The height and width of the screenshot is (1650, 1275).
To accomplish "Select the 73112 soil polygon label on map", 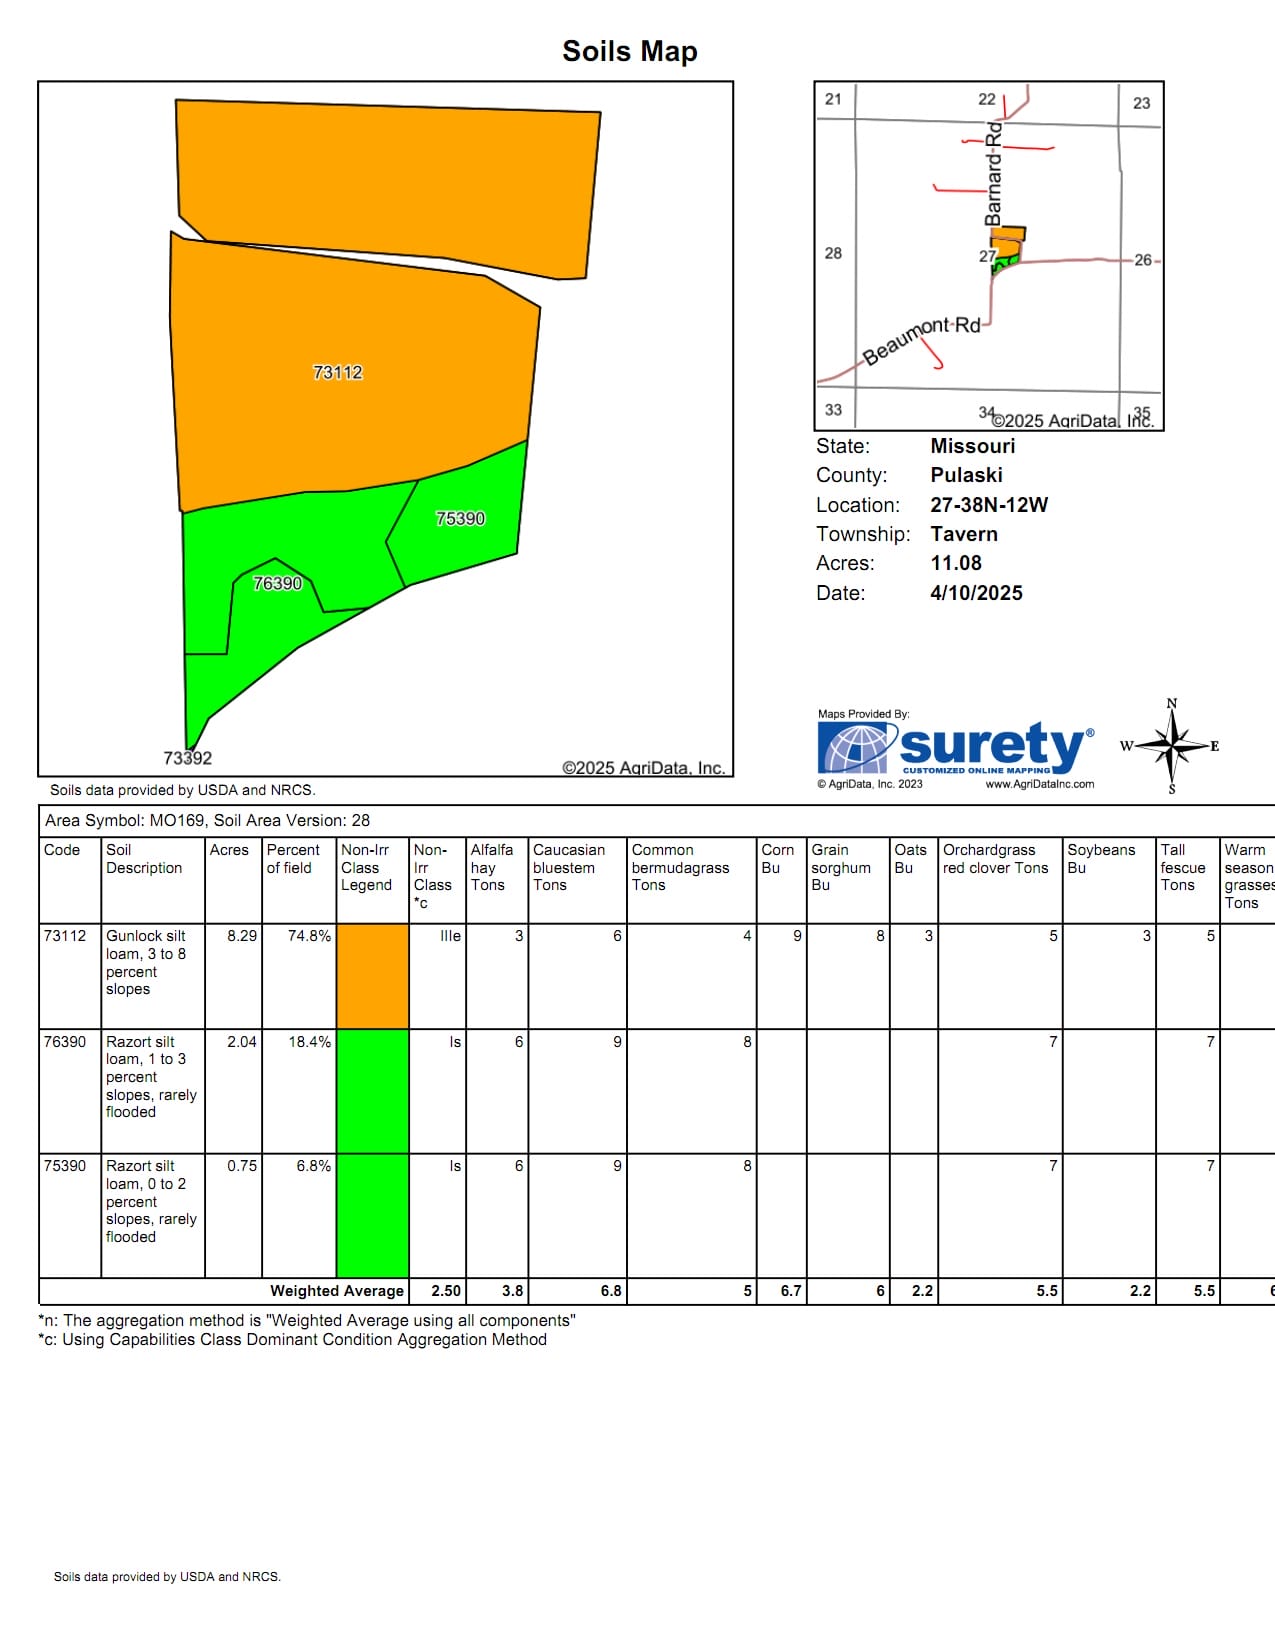I will pyautogui.click(x=338, y=372).
